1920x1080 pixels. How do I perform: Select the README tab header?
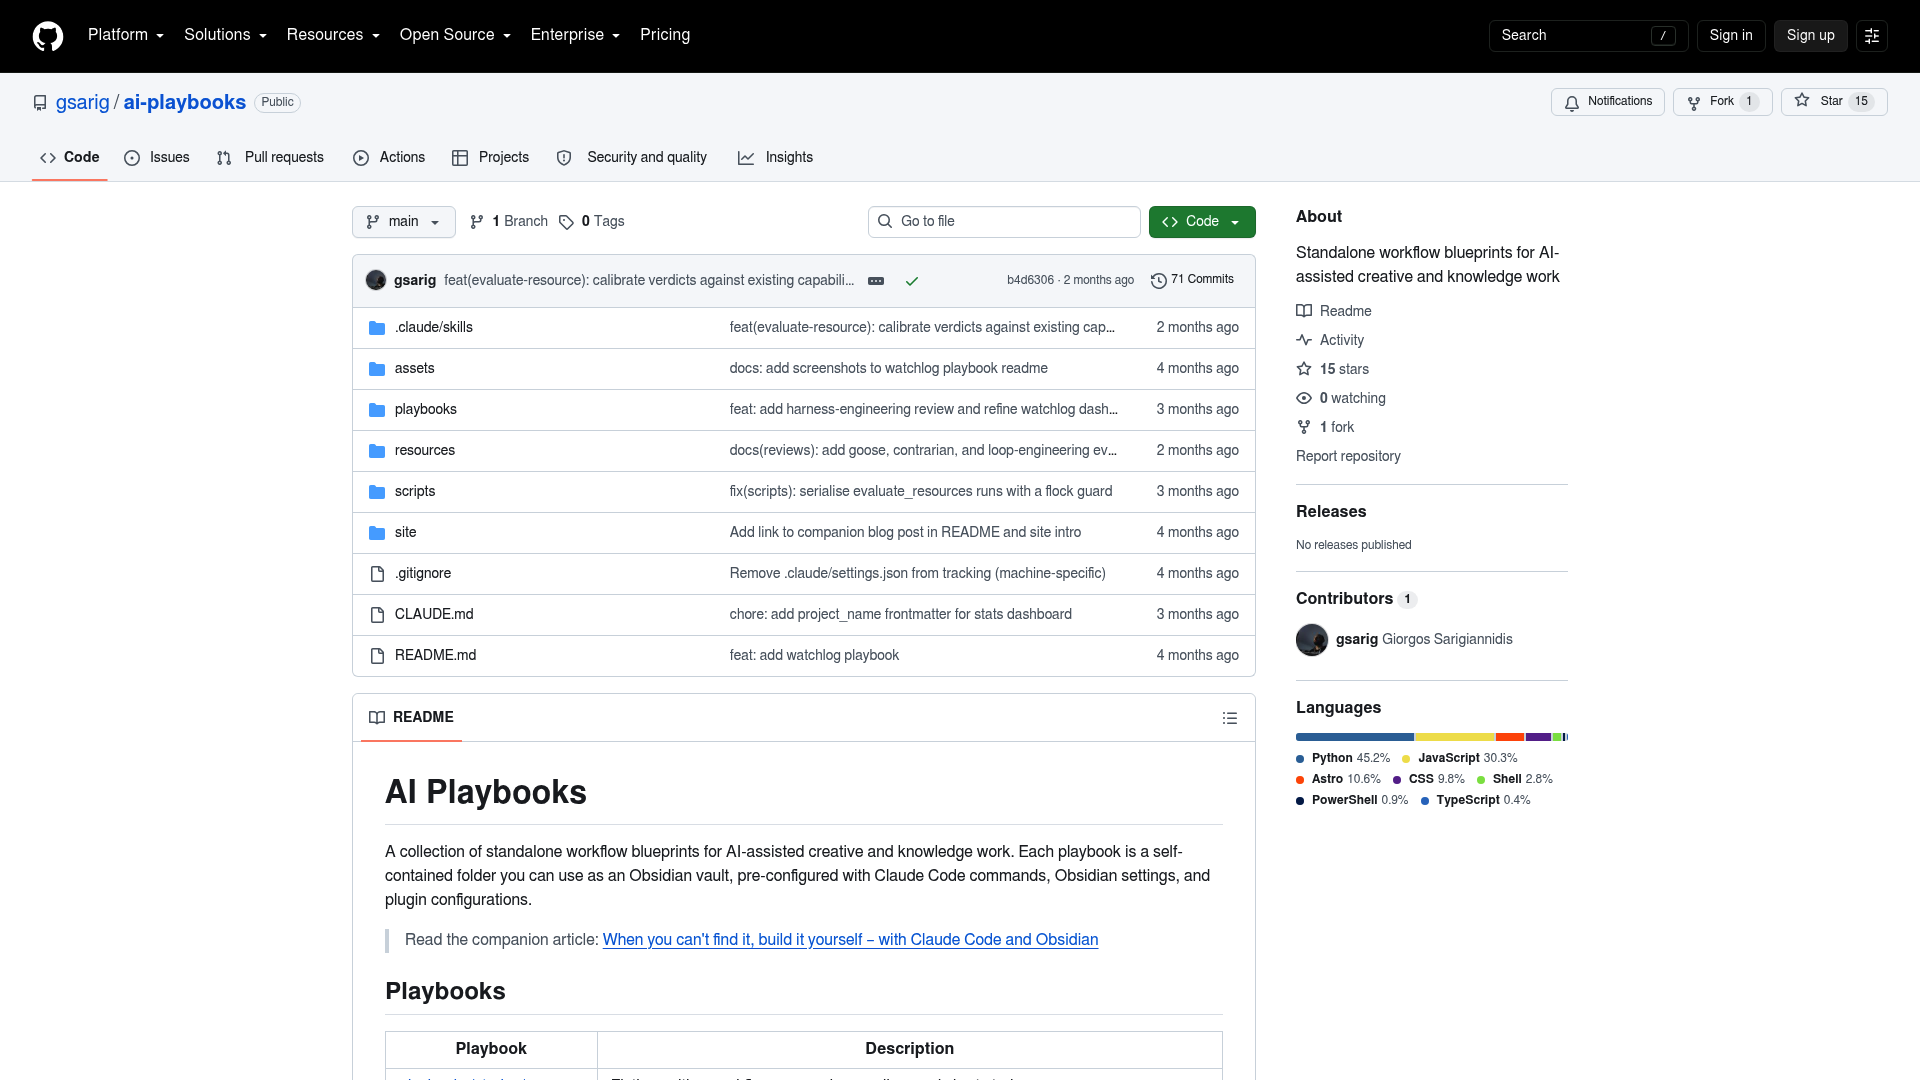click(x=411, y=718)
